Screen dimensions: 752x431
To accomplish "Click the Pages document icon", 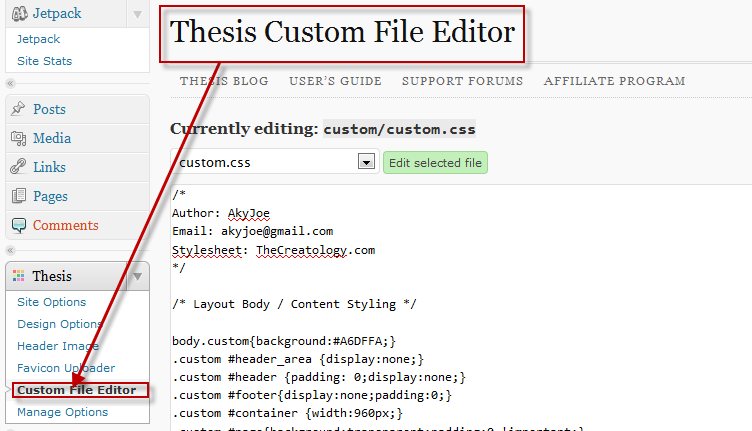I will [x=19, y=196].
